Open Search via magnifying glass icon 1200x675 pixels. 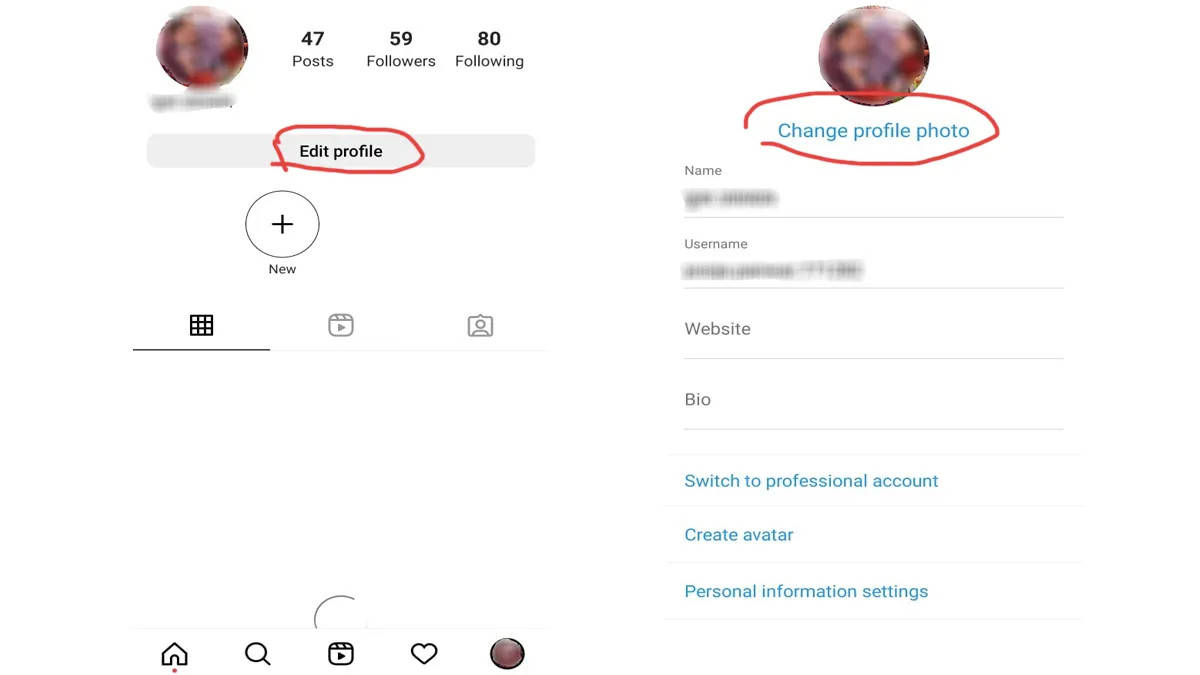click(x=258, y=654)
